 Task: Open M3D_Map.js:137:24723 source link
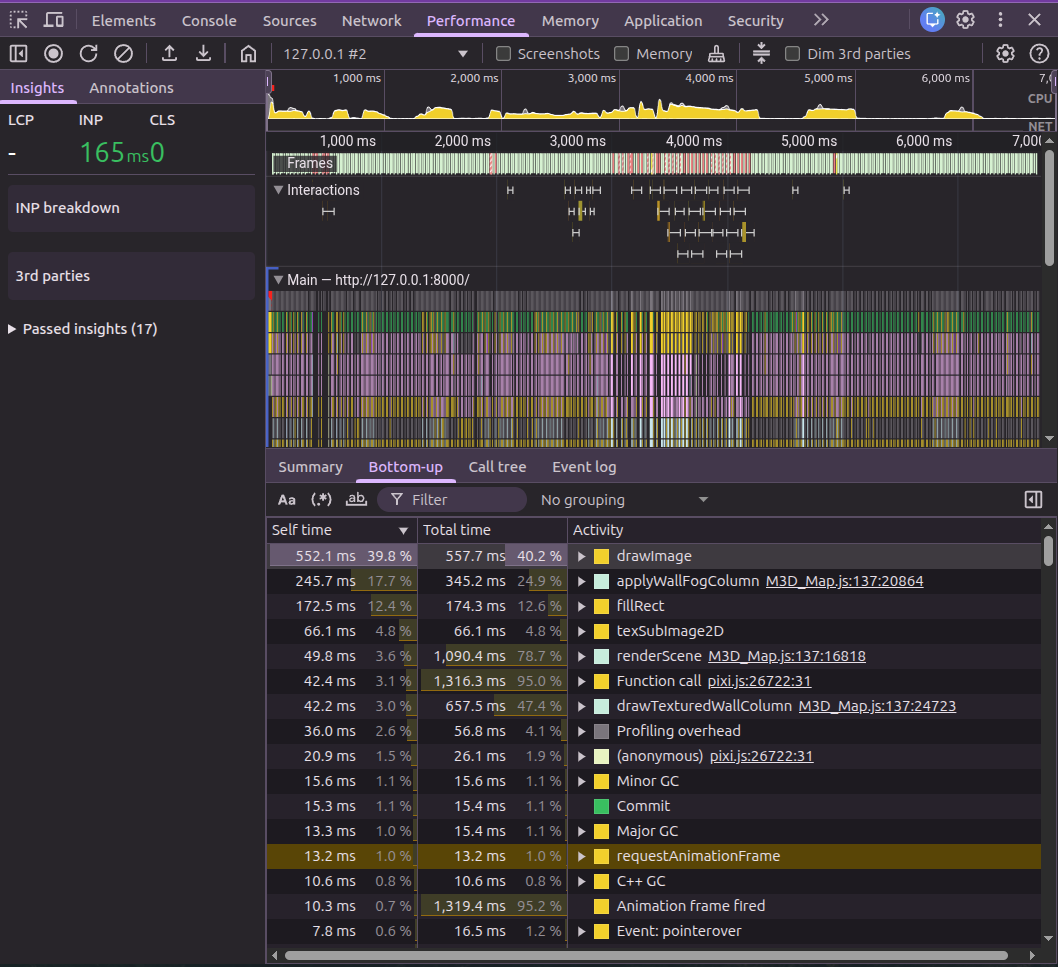pyautogui.click(x=877, y=707)
